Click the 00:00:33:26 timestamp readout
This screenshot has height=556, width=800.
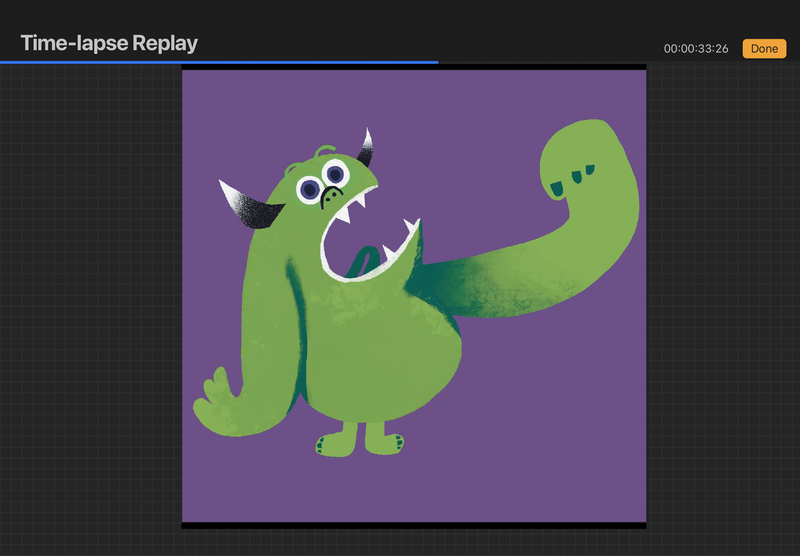[x=696, y=48]
